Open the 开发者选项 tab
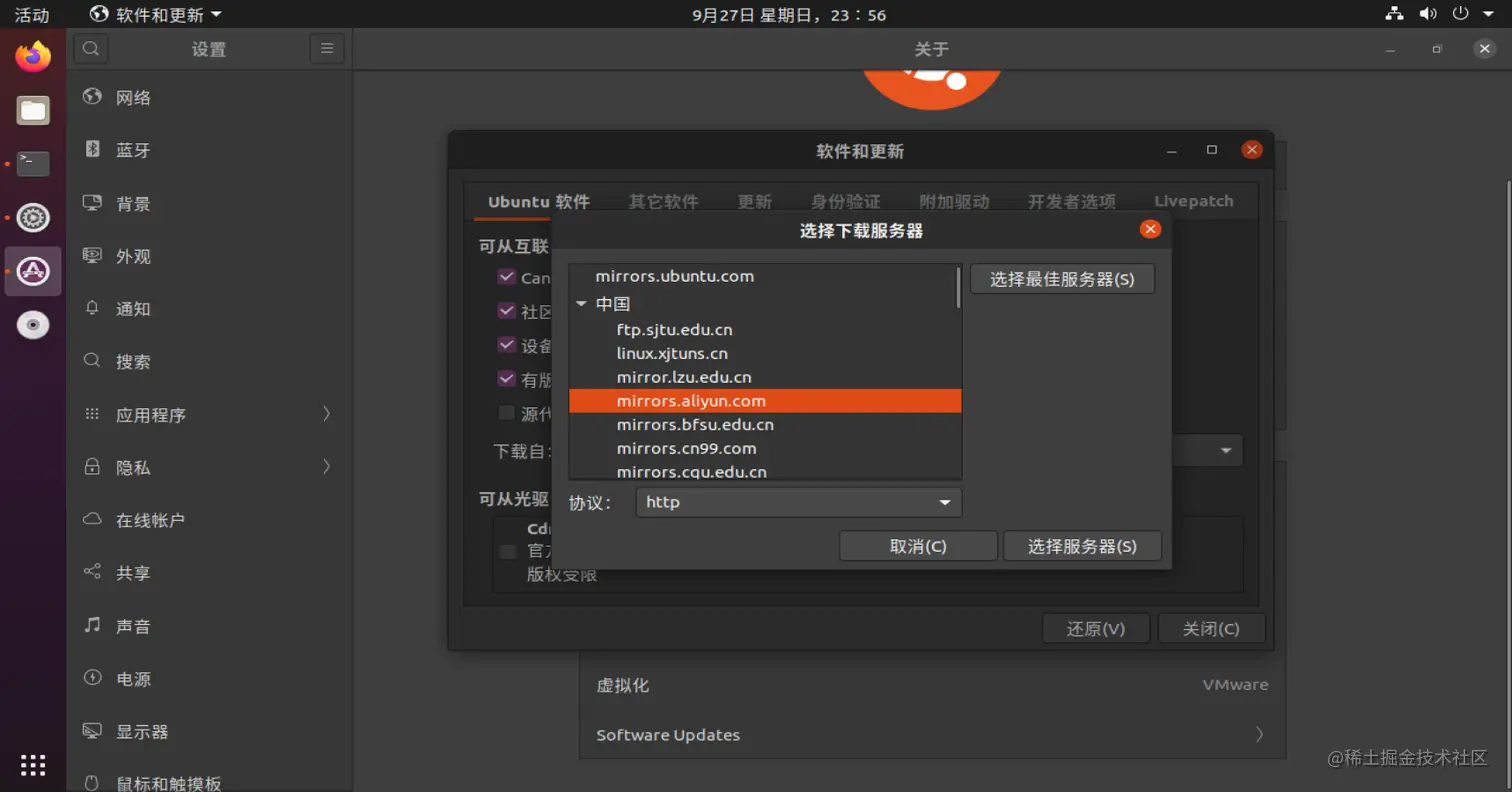The image size is (1512, 792). (x=1072, y=201)
